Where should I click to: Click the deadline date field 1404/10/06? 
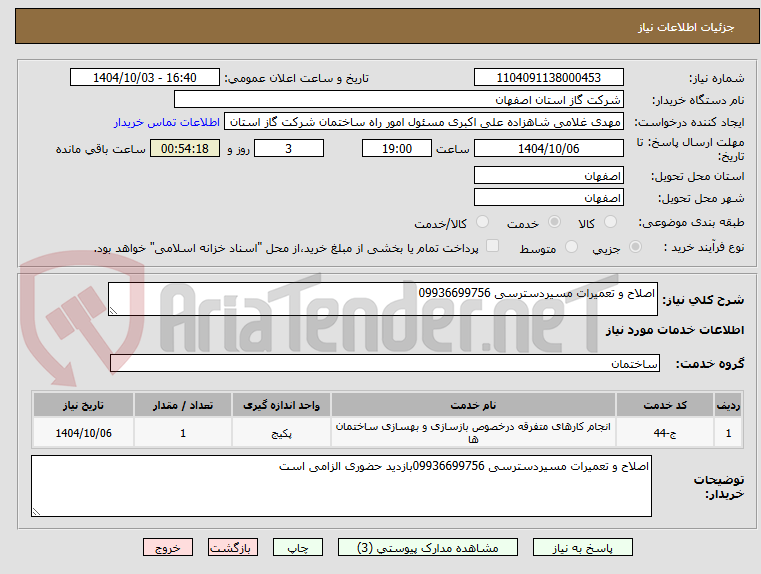(x=548, y=148)
